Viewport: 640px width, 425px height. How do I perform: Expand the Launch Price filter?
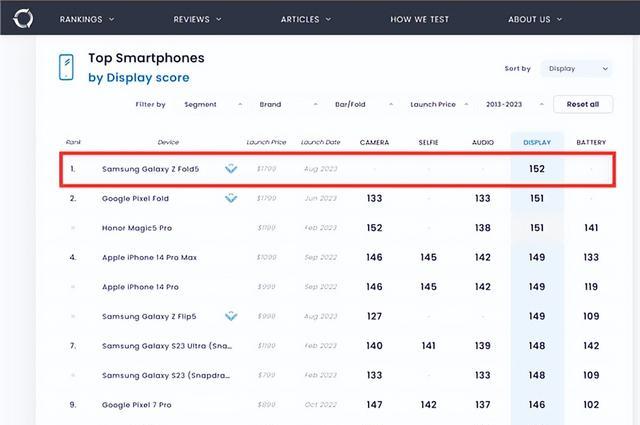point(439,105)
